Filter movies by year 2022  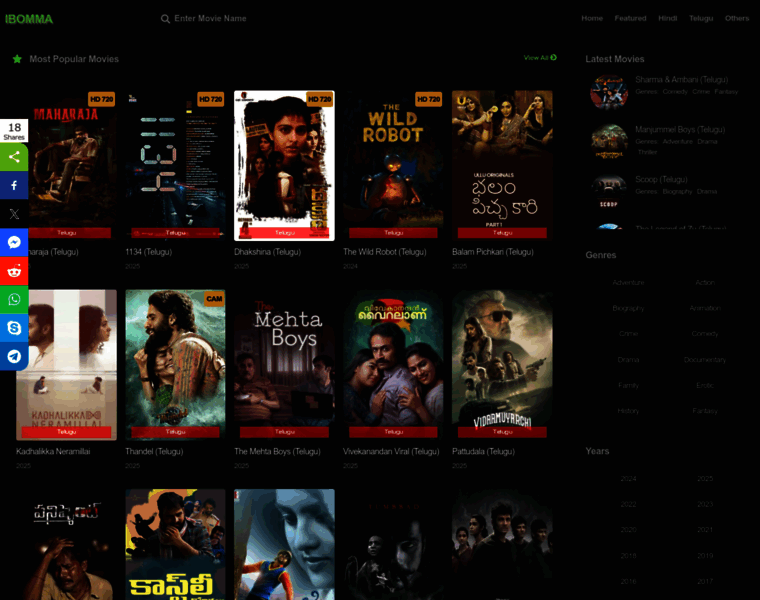click(628, 505)
